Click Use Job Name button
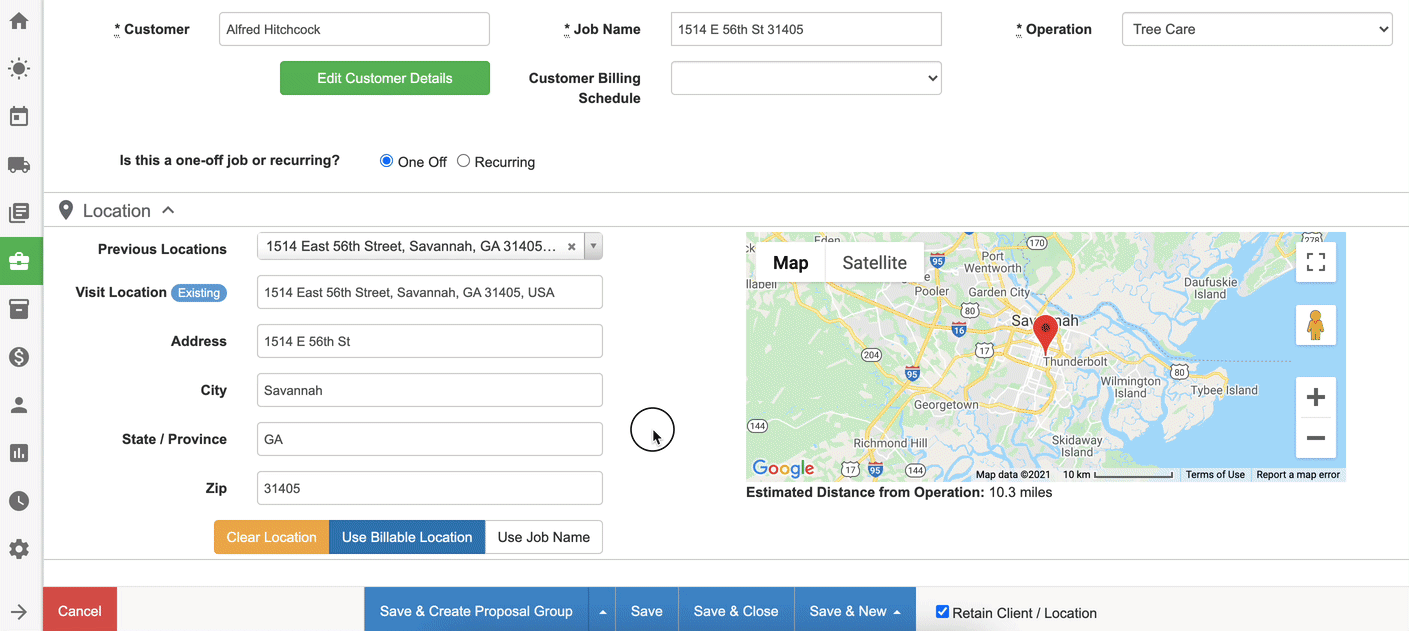The image size is (1409, 631). tap(544, 537)
